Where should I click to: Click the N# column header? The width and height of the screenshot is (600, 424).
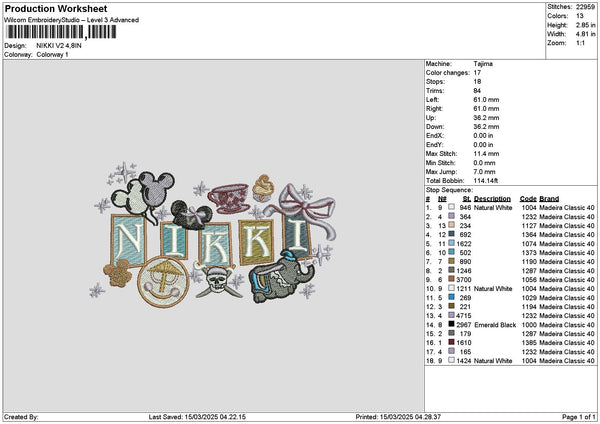point(442,199)
